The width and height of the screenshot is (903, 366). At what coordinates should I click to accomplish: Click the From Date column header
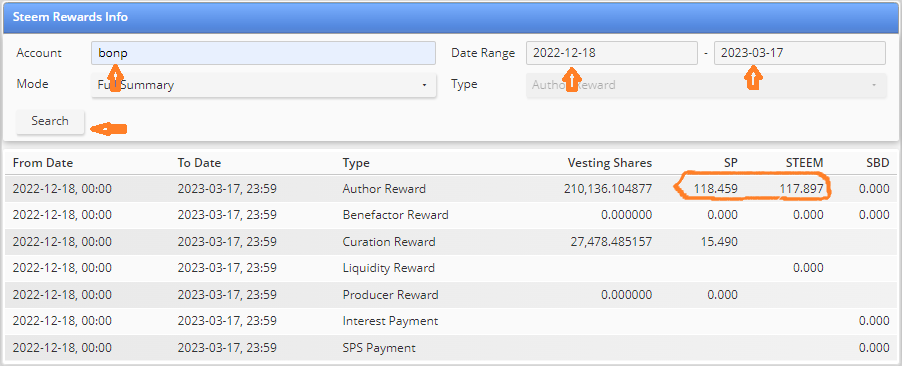(43, 163)
